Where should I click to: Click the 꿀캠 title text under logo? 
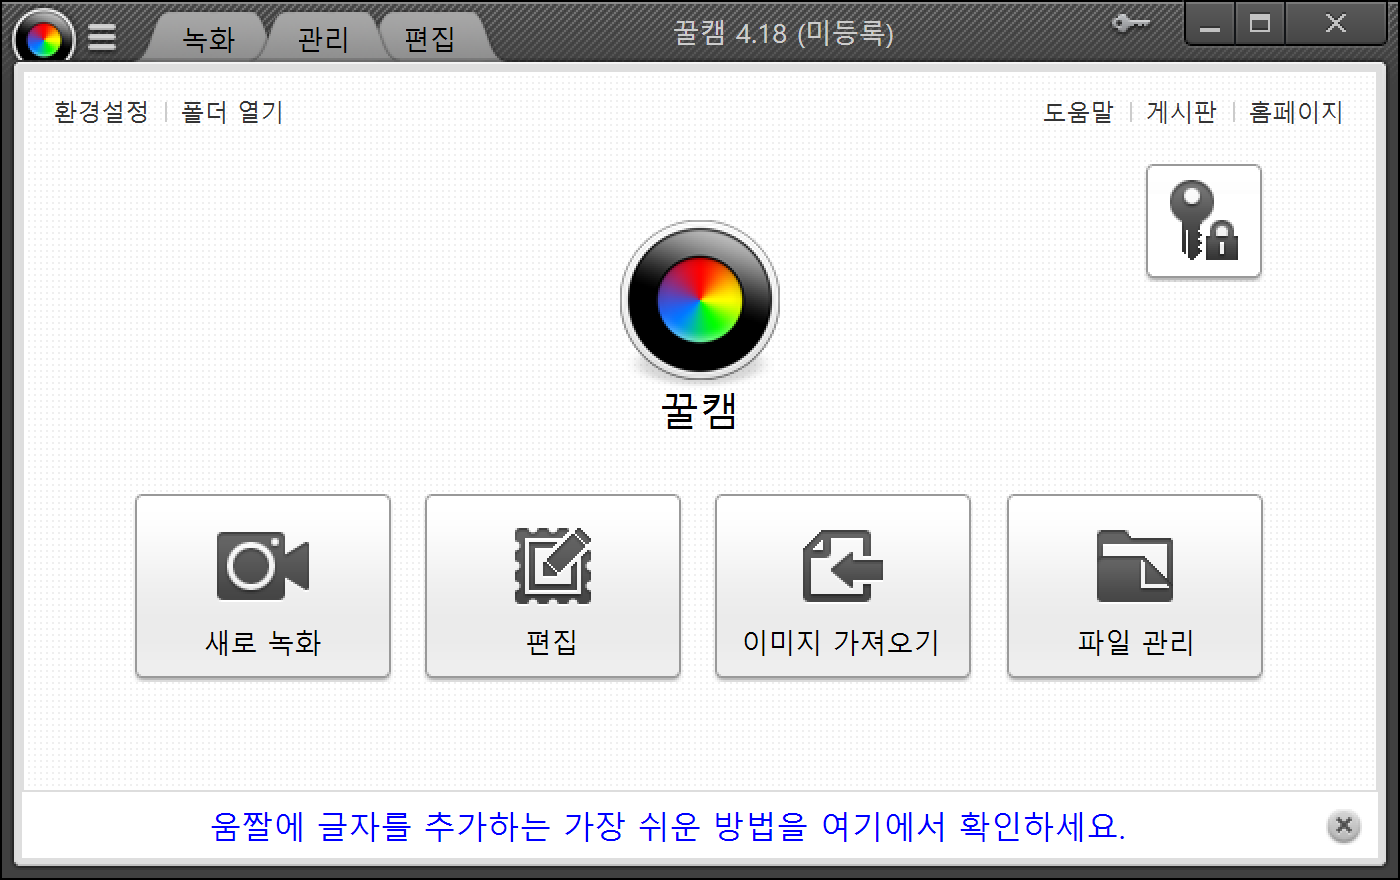[x=700, y=411]
